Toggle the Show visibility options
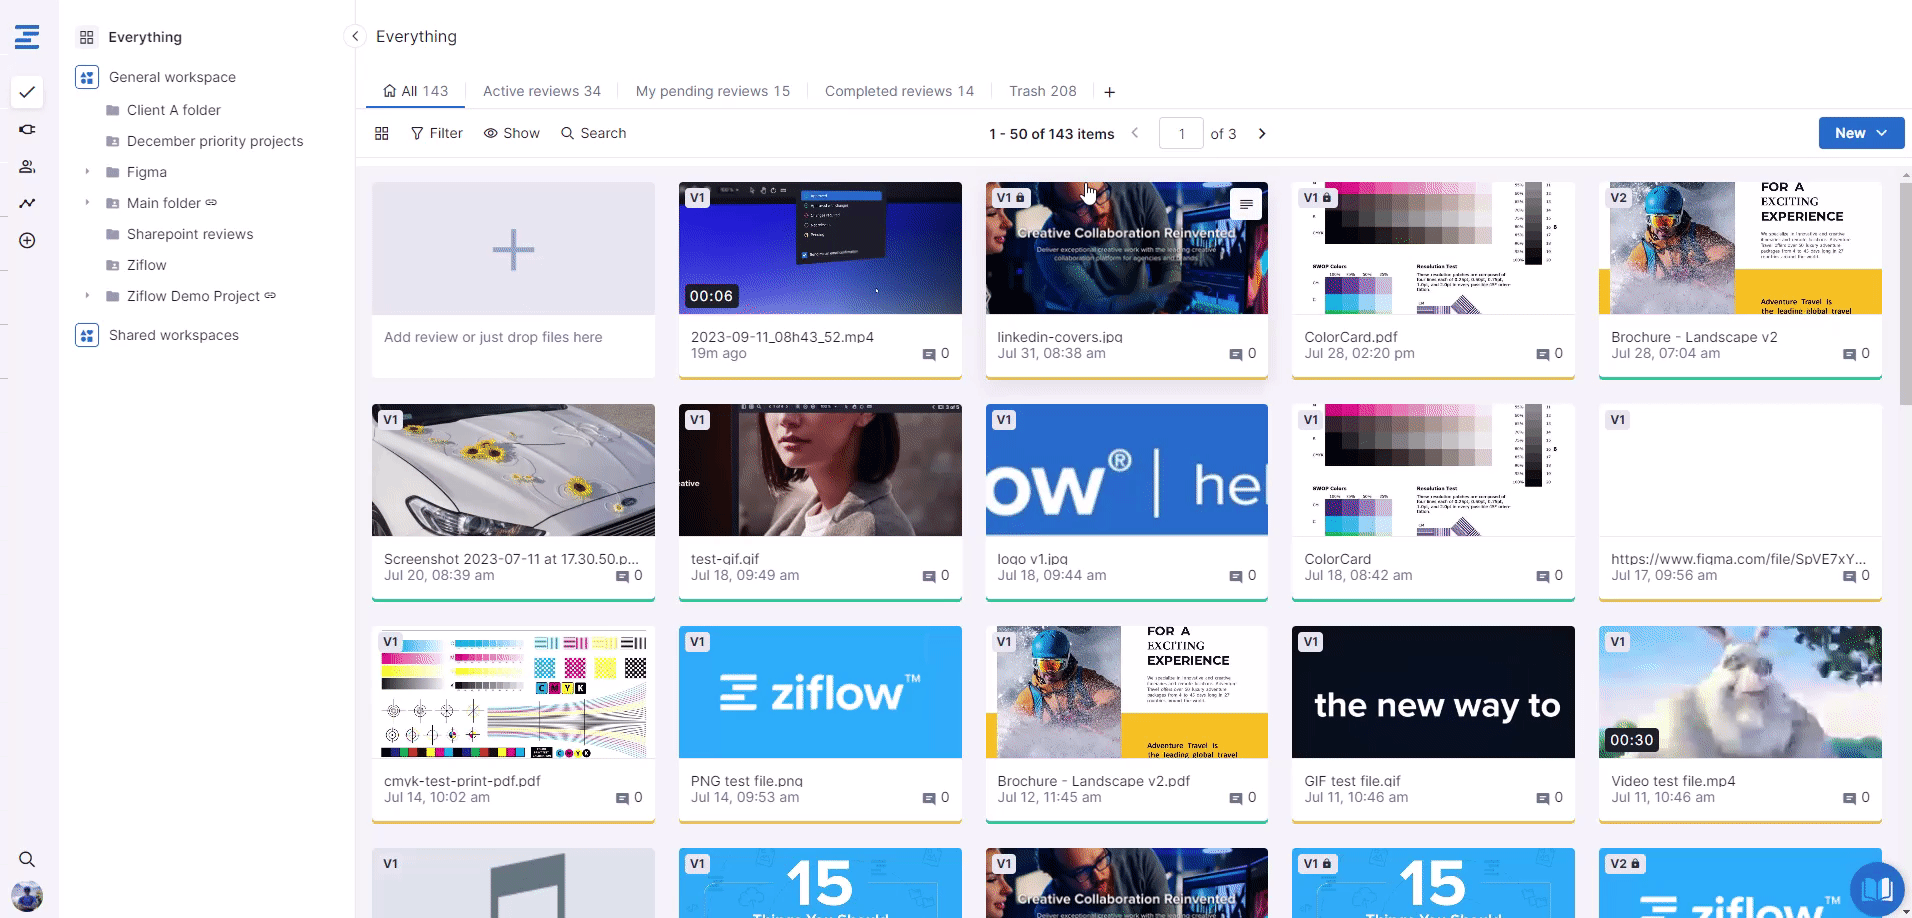Viewport: 1912px width, 918px height. [511, 133]
